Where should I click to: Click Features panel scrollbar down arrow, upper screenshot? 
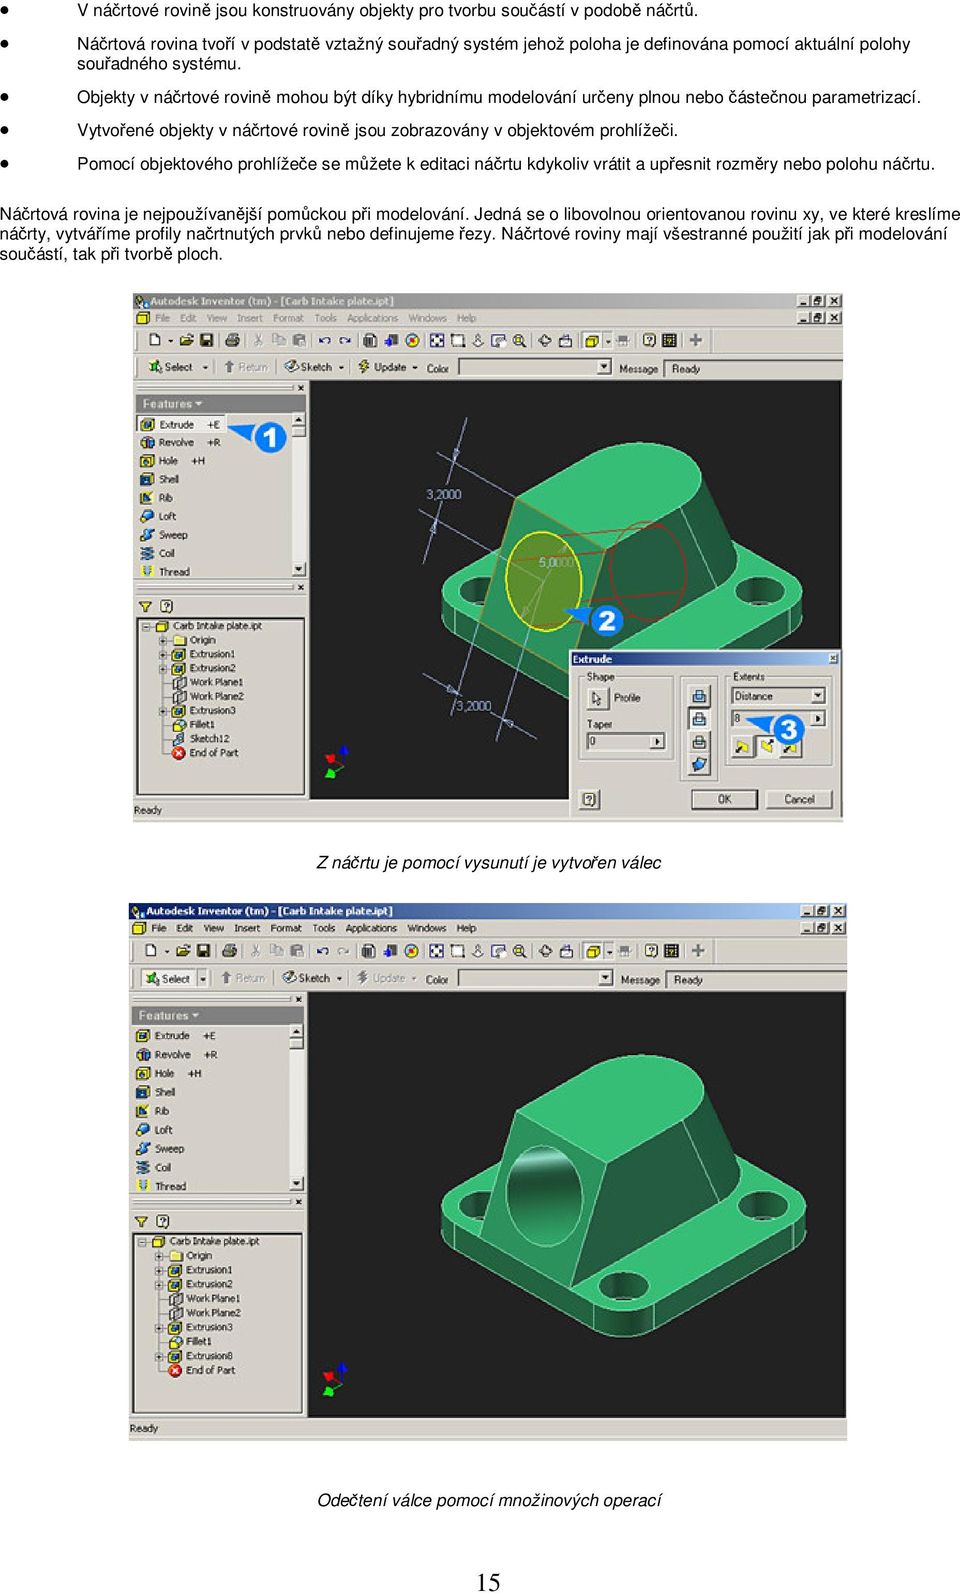point(298,569)
